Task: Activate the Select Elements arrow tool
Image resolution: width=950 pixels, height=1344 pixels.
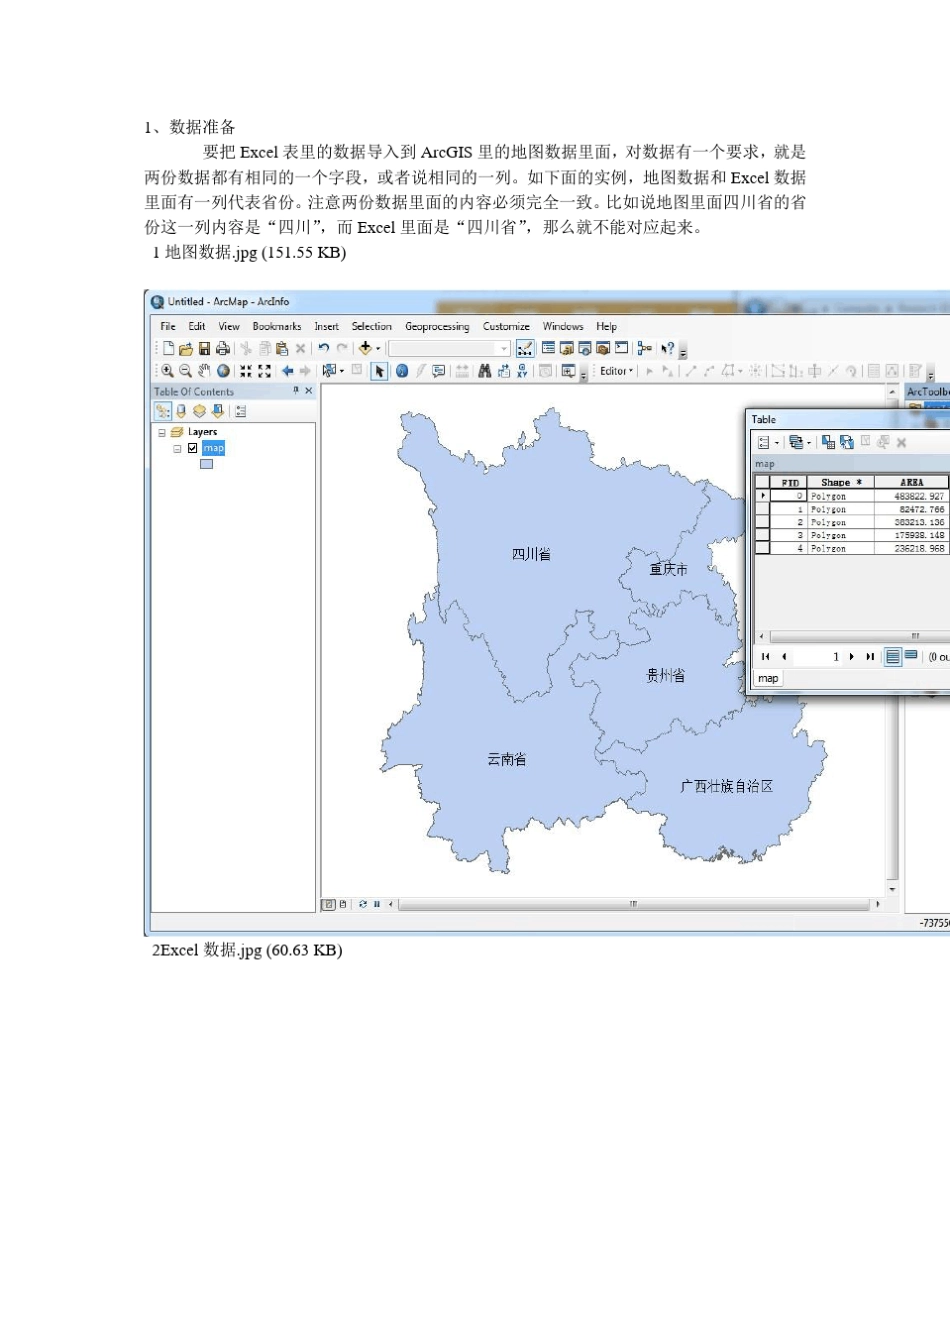Action: 379,371
